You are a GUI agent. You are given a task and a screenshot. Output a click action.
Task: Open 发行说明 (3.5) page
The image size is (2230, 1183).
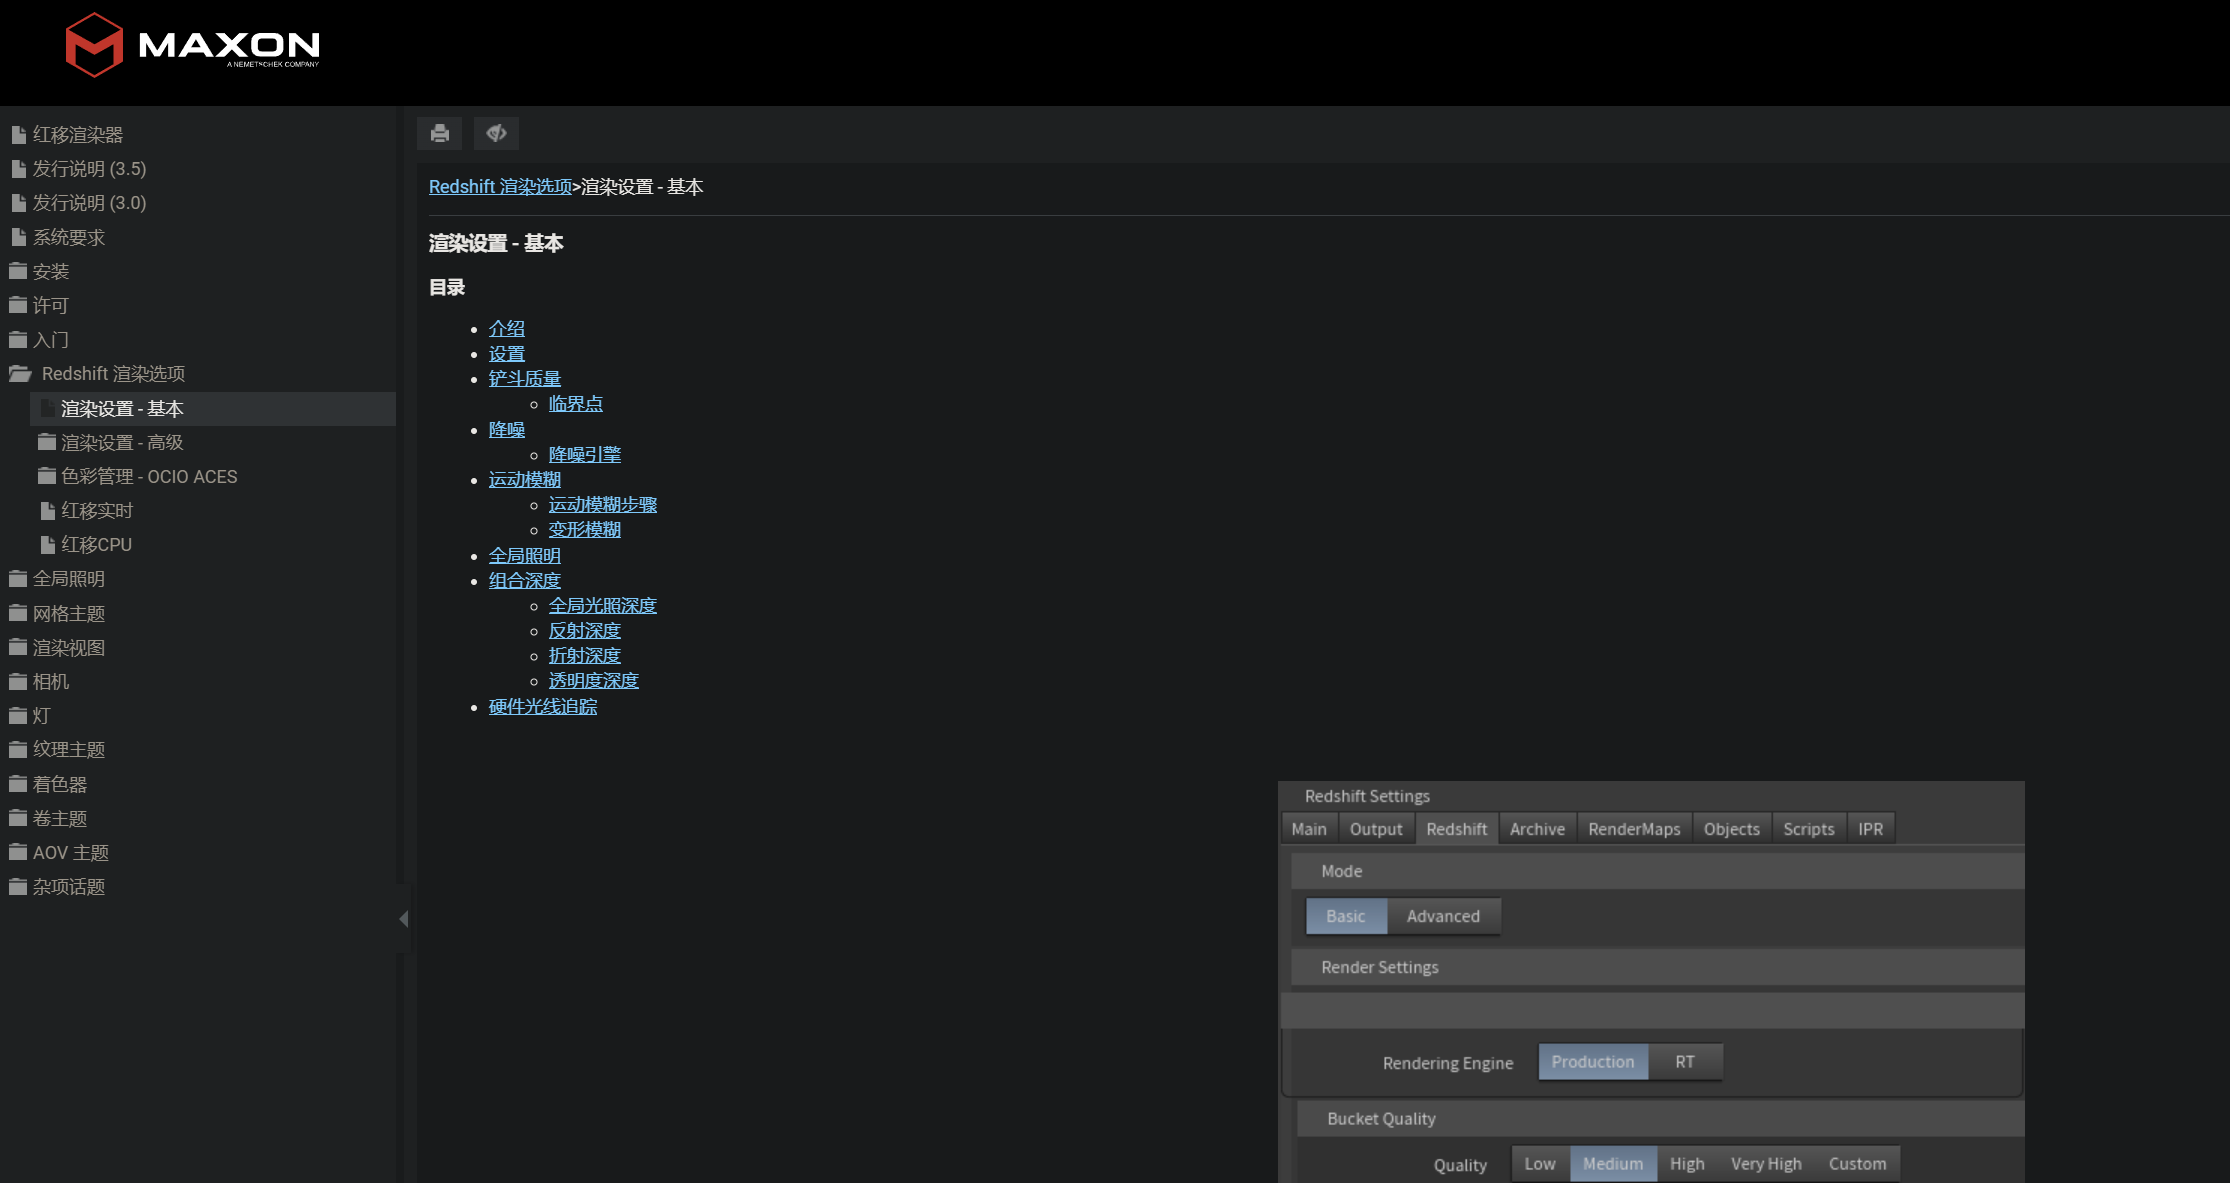(89, 168)
